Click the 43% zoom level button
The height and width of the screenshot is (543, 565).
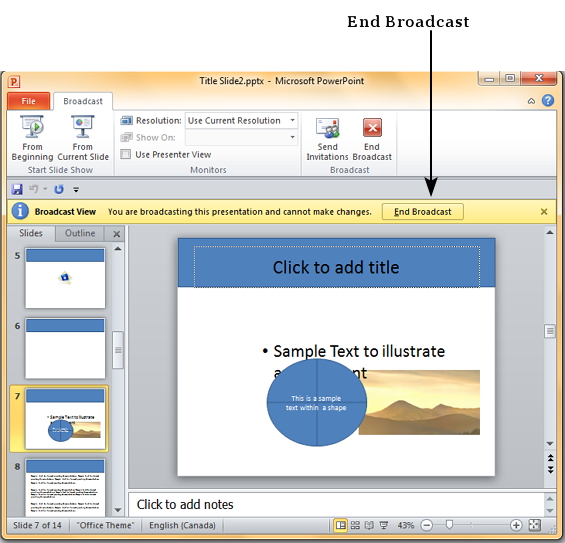pyautogui.click(x=406, y=525)
